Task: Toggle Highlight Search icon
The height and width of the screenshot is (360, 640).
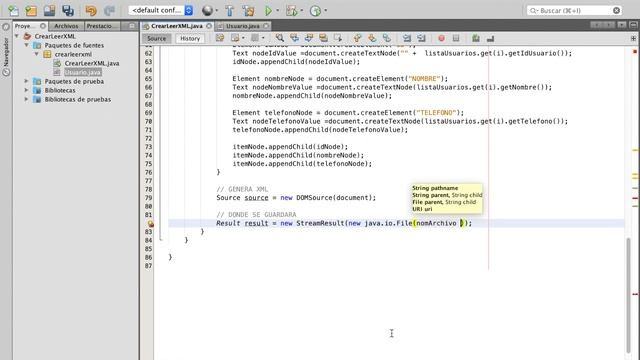Action: [324, 38]
